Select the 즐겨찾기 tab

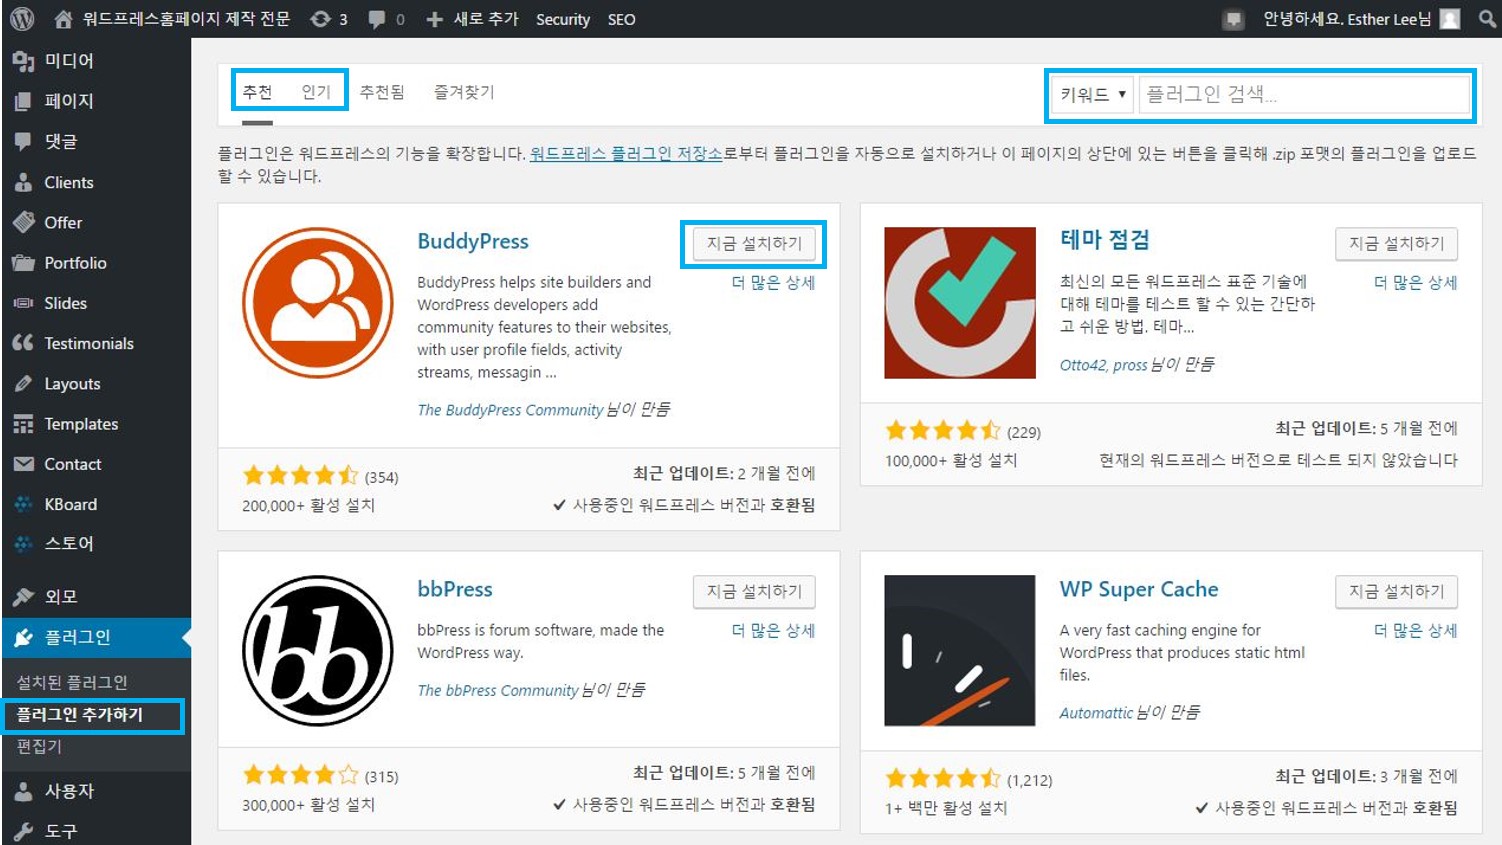(463, 92)
